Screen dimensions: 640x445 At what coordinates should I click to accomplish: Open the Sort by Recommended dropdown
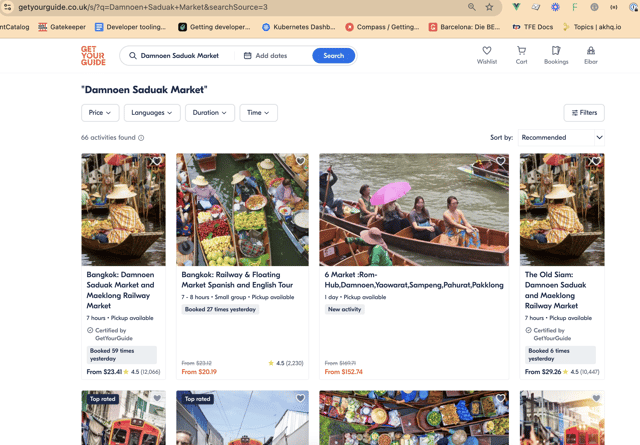[561, 137]
